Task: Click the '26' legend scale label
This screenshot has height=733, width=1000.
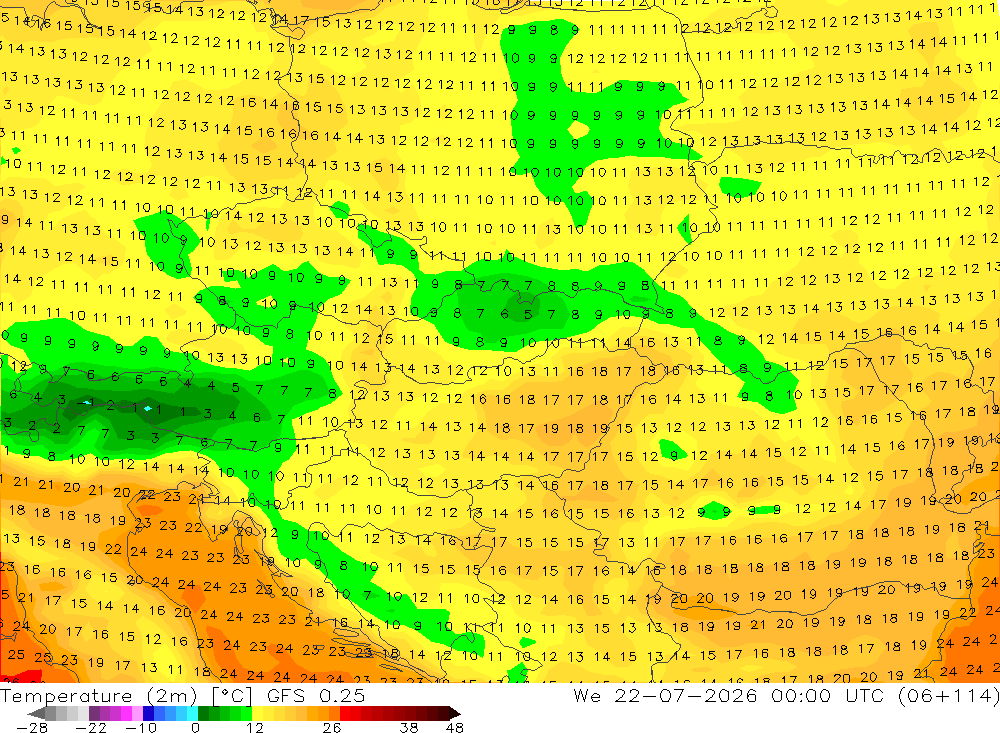Action: [x=332, y=727]
